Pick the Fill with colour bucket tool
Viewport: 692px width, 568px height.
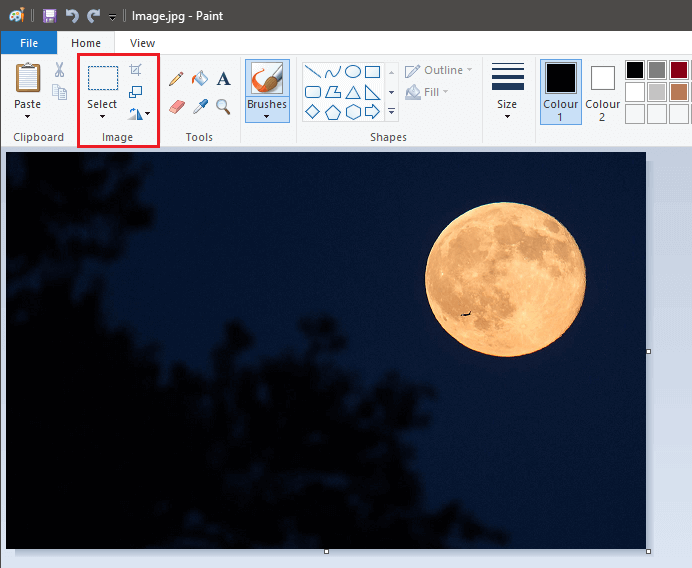200,78
